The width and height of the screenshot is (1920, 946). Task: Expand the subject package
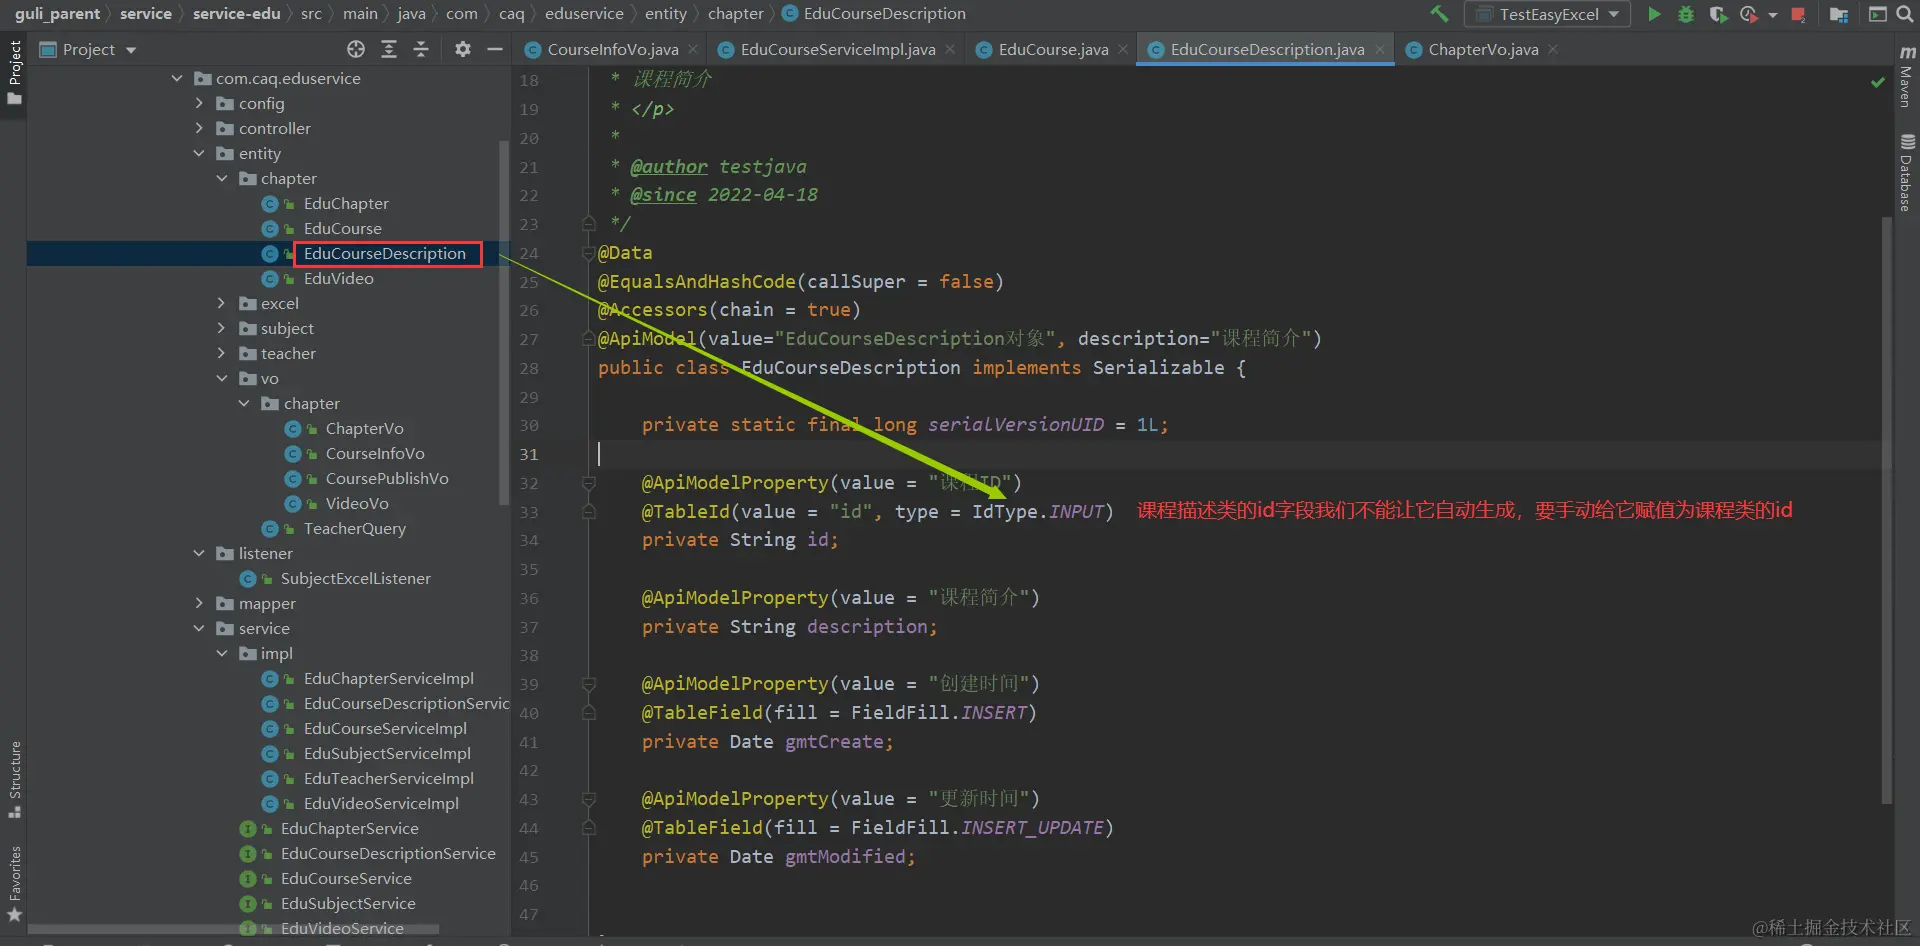(x=221, y=328)
